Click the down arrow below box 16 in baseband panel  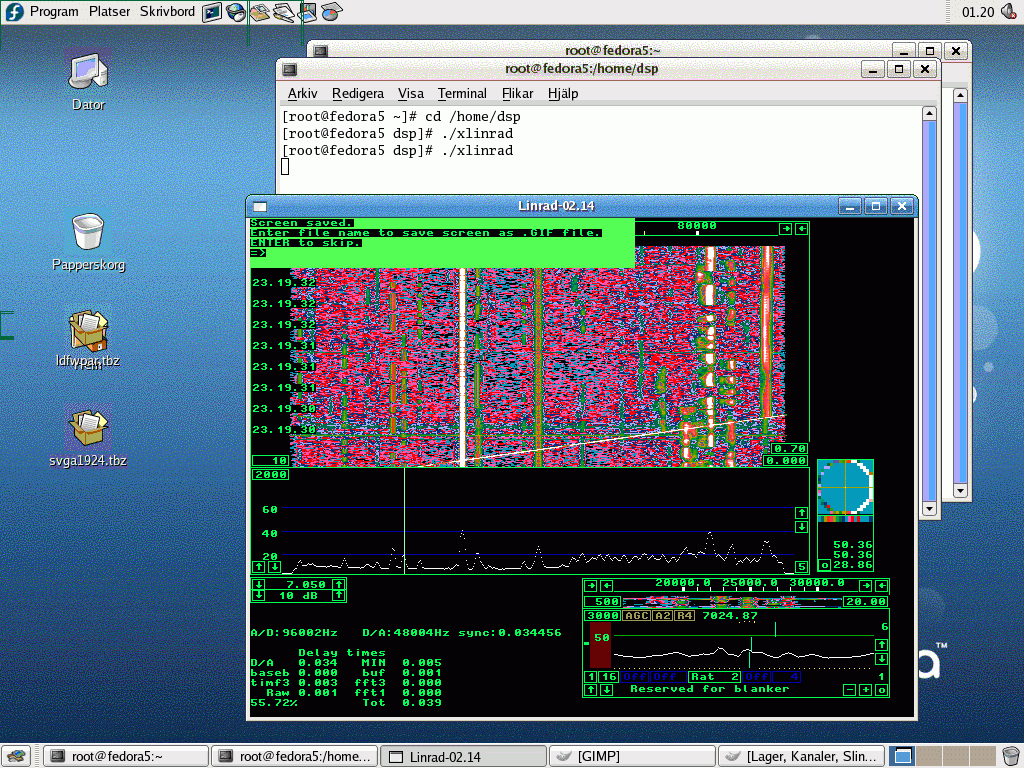click(606, 690)
